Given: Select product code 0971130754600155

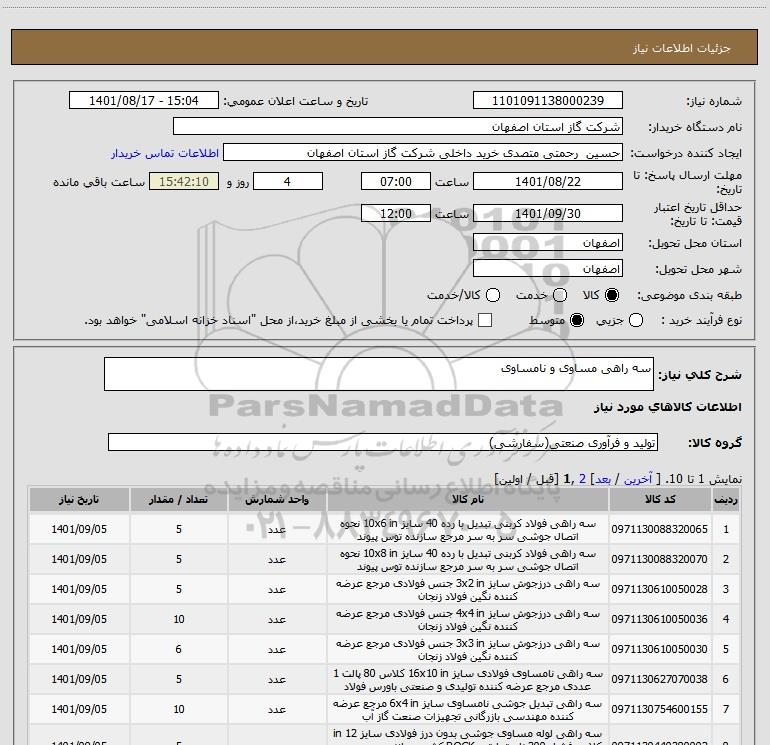Looking at the screenshot, I should click(x=660, y=709).
